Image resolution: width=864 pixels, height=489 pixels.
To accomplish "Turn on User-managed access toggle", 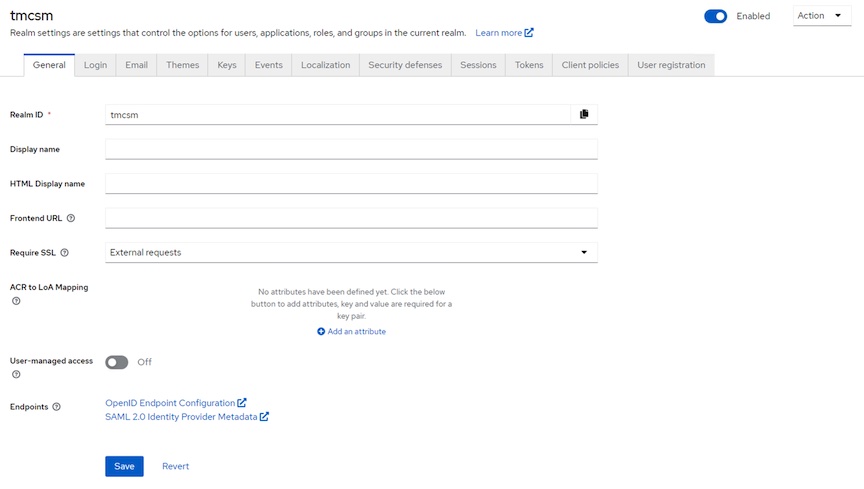I will tap(117, 362).
